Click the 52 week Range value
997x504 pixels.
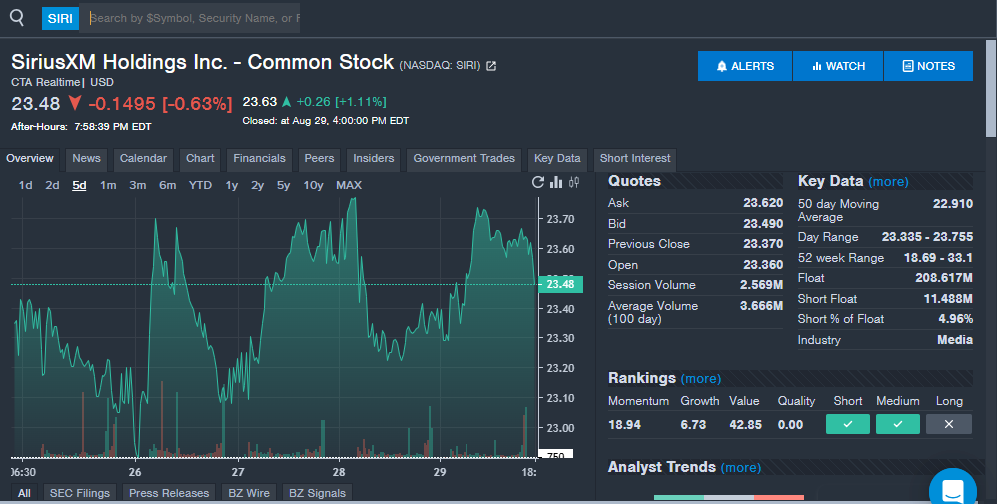(939, 257)
